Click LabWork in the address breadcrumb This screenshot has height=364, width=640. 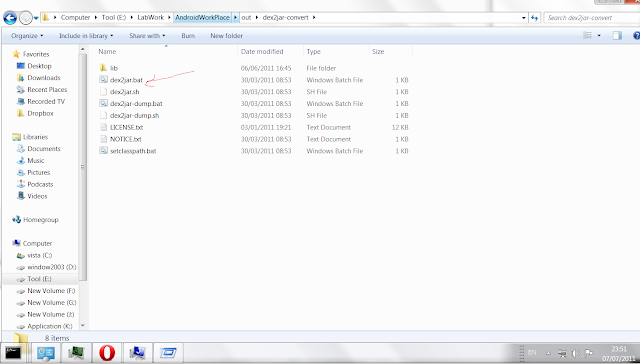click(150, 18)
